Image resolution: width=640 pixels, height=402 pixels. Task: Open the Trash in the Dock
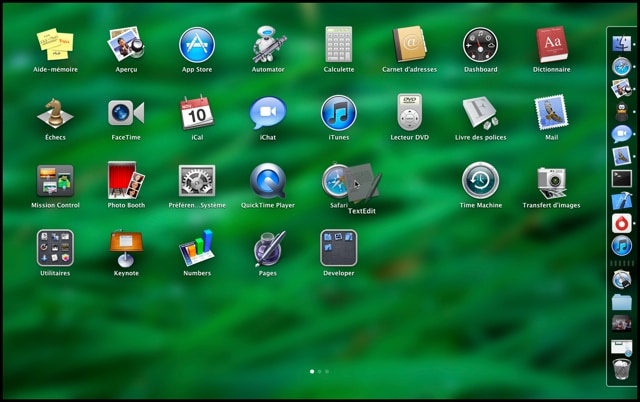pyautogui.click(x=622, y=369)
